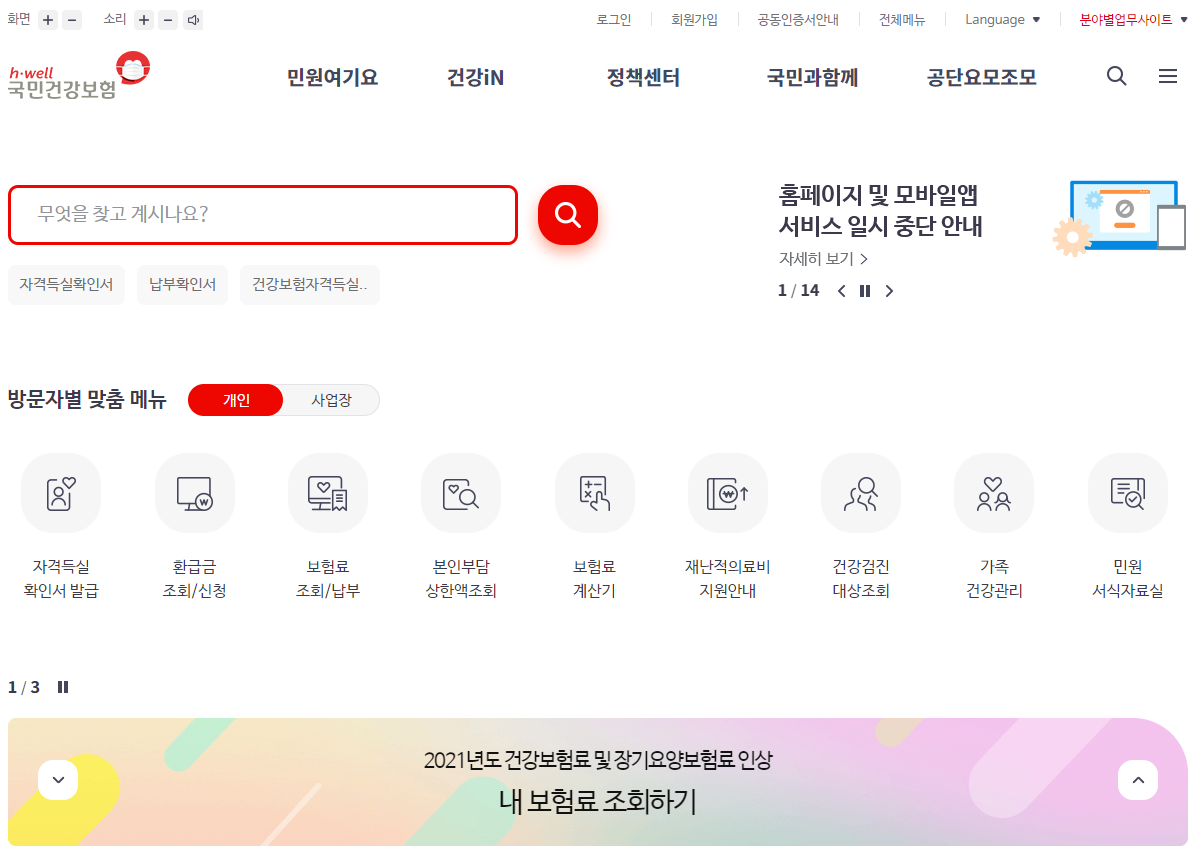Open 내 보험료 조회하기 banner link
This screenshot has height=855, width=1197.
(x=598, y=801)
